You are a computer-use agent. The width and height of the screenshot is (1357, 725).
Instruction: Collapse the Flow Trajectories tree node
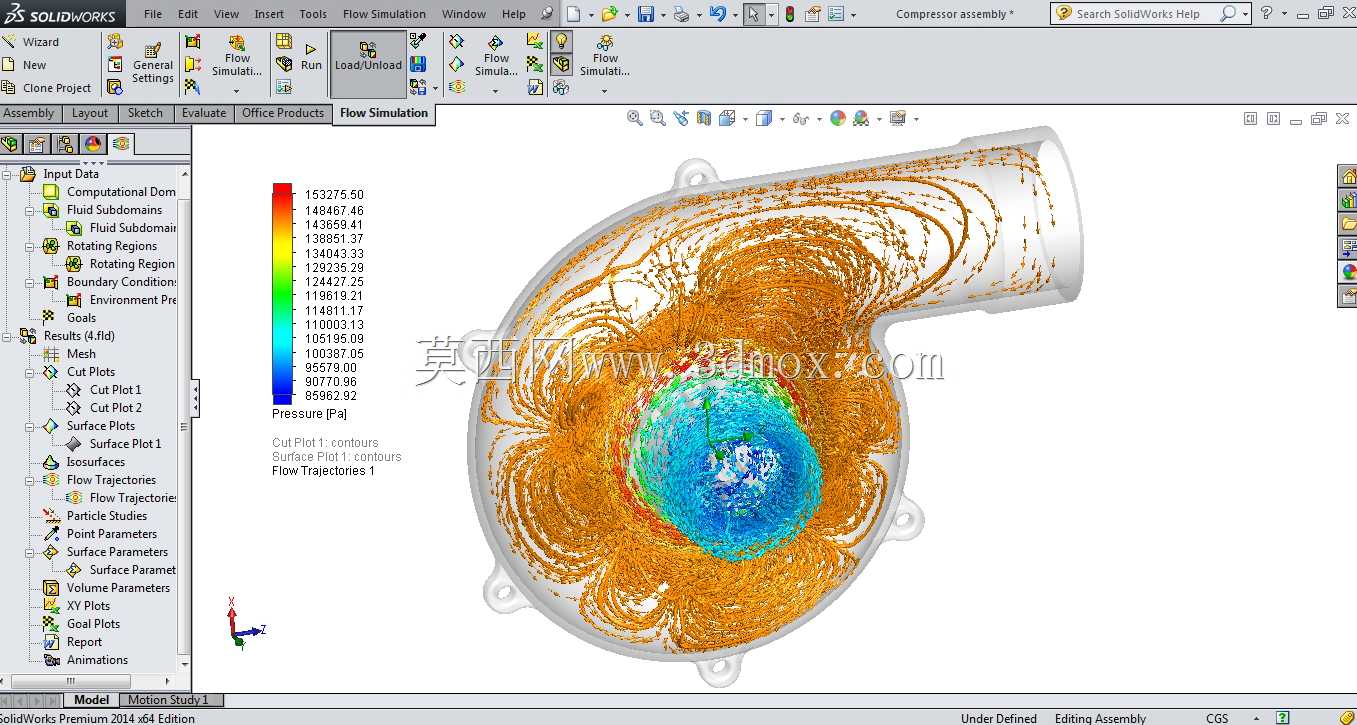coord(30,480)
